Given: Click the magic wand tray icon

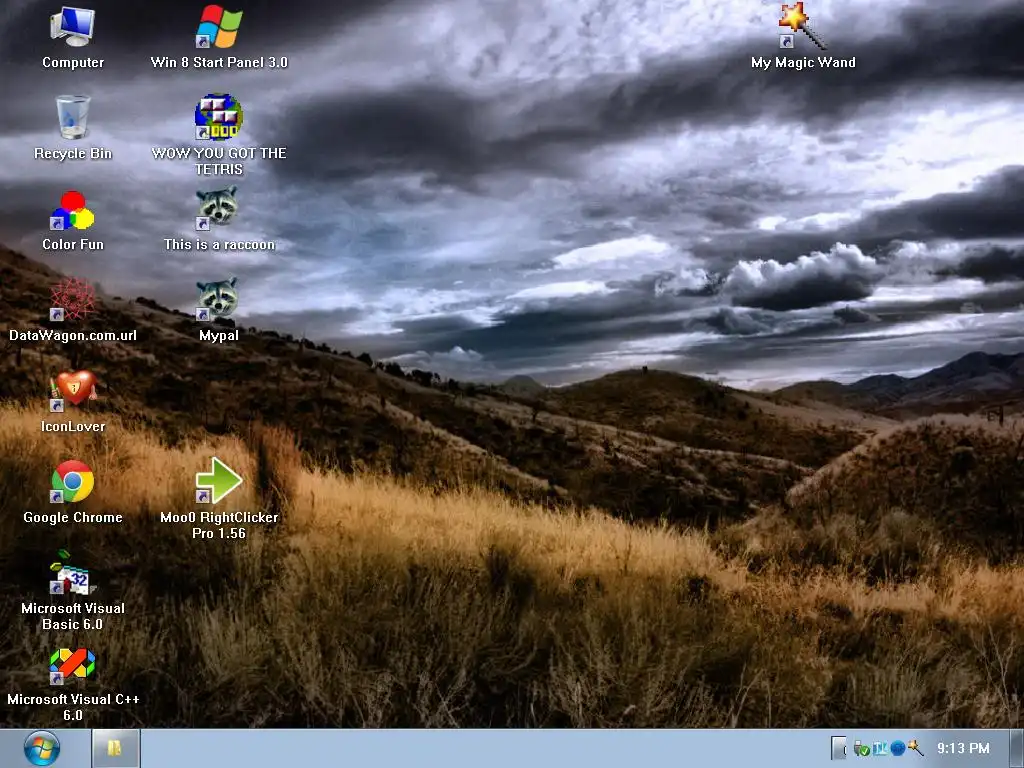Looking at the screenshot, I should tap(916, 748).
